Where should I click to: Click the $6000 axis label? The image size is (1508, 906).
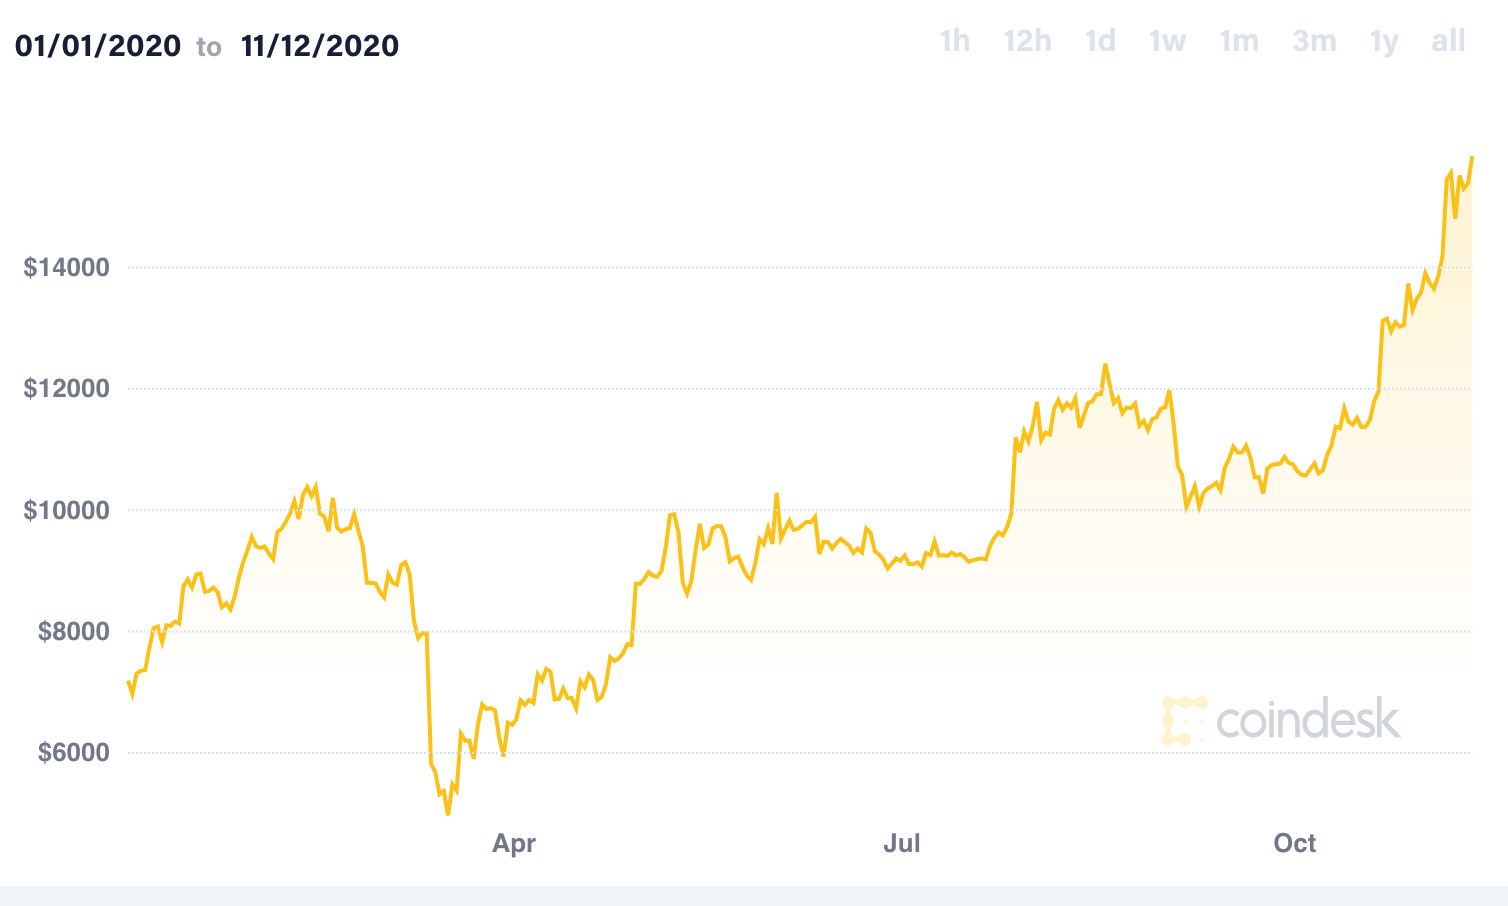pyautogui.click(x=73, y=752)
